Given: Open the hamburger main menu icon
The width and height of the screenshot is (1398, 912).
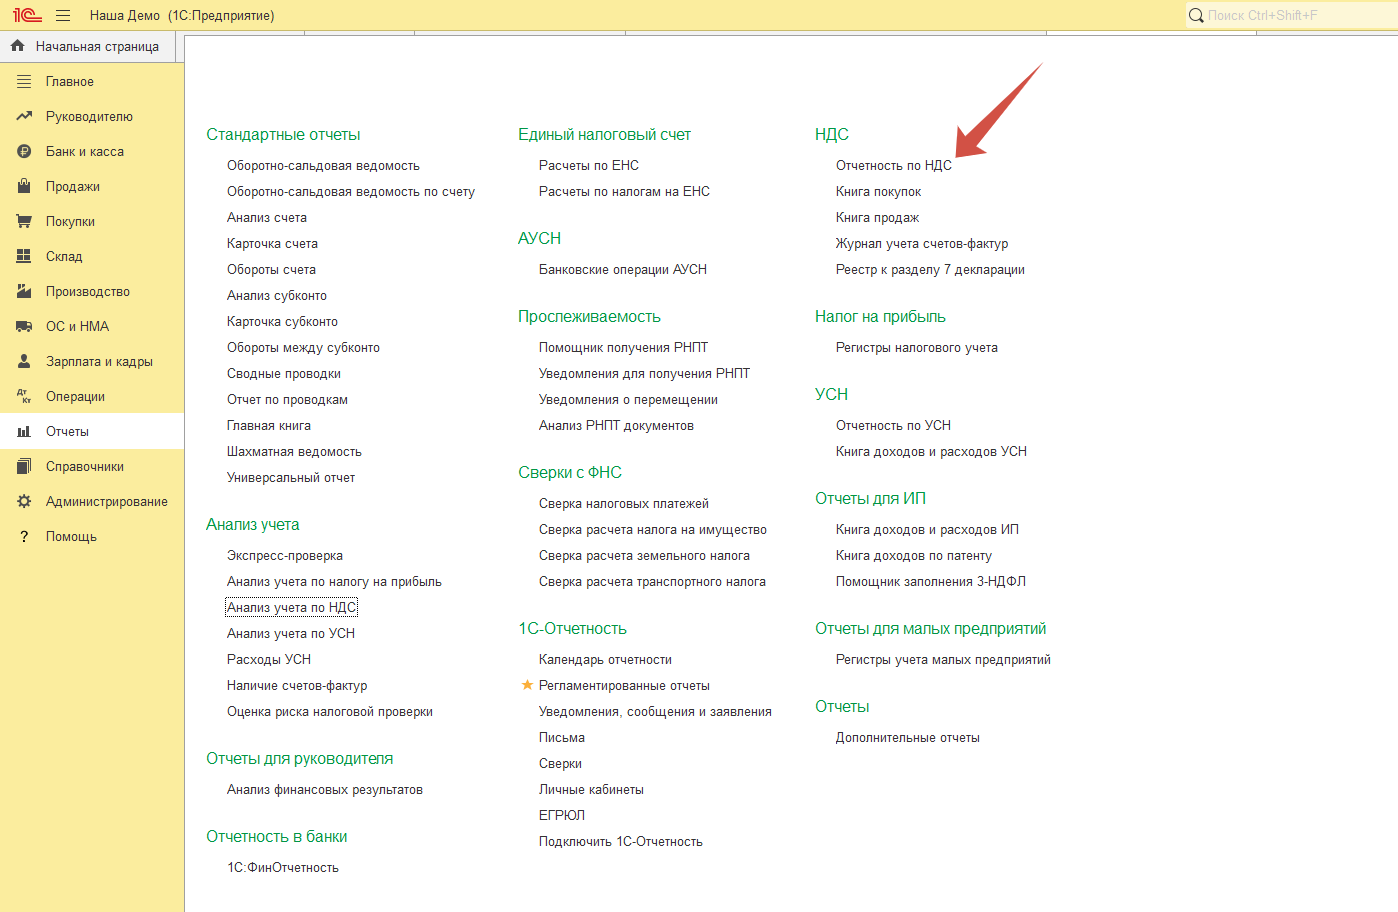Looking at the screenshot, I should (x=63, y=15).
